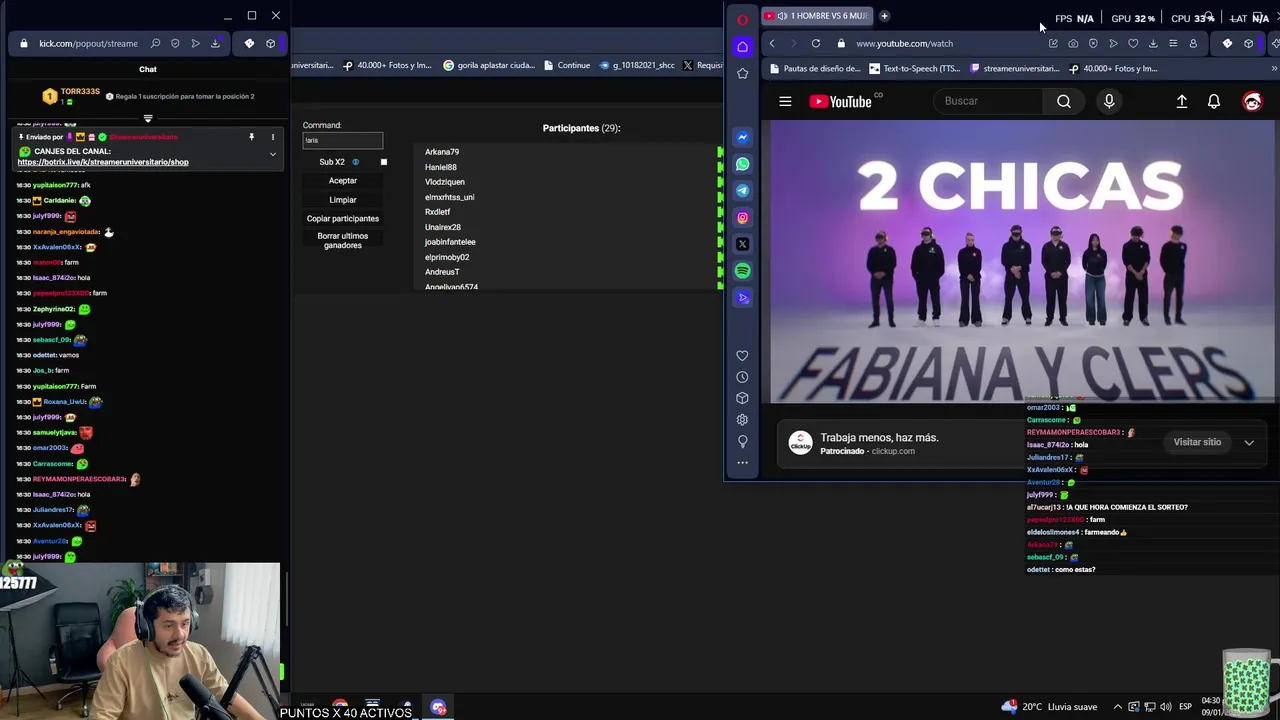
Task: Click the www.youtube.com/watch address bar
Action: click(904, 43)
